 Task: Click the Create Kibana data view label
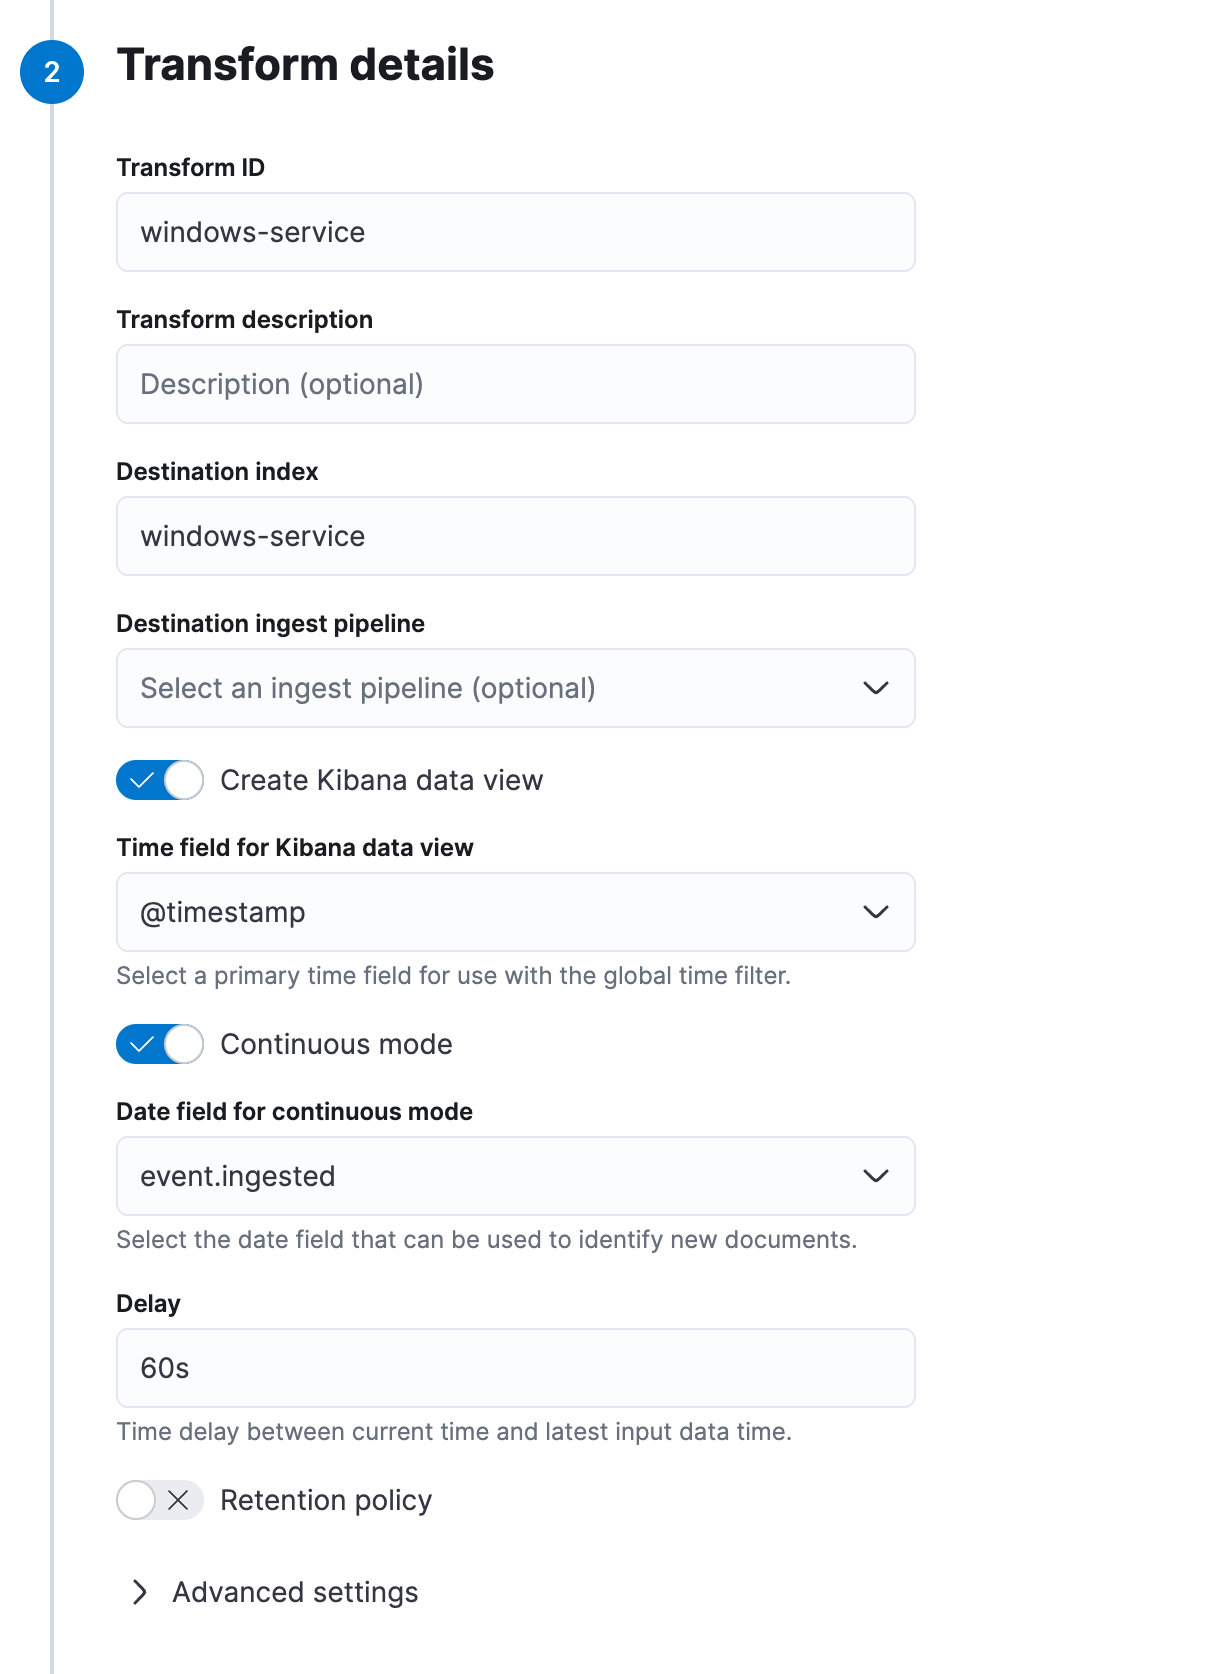click(x=381, y=780)
